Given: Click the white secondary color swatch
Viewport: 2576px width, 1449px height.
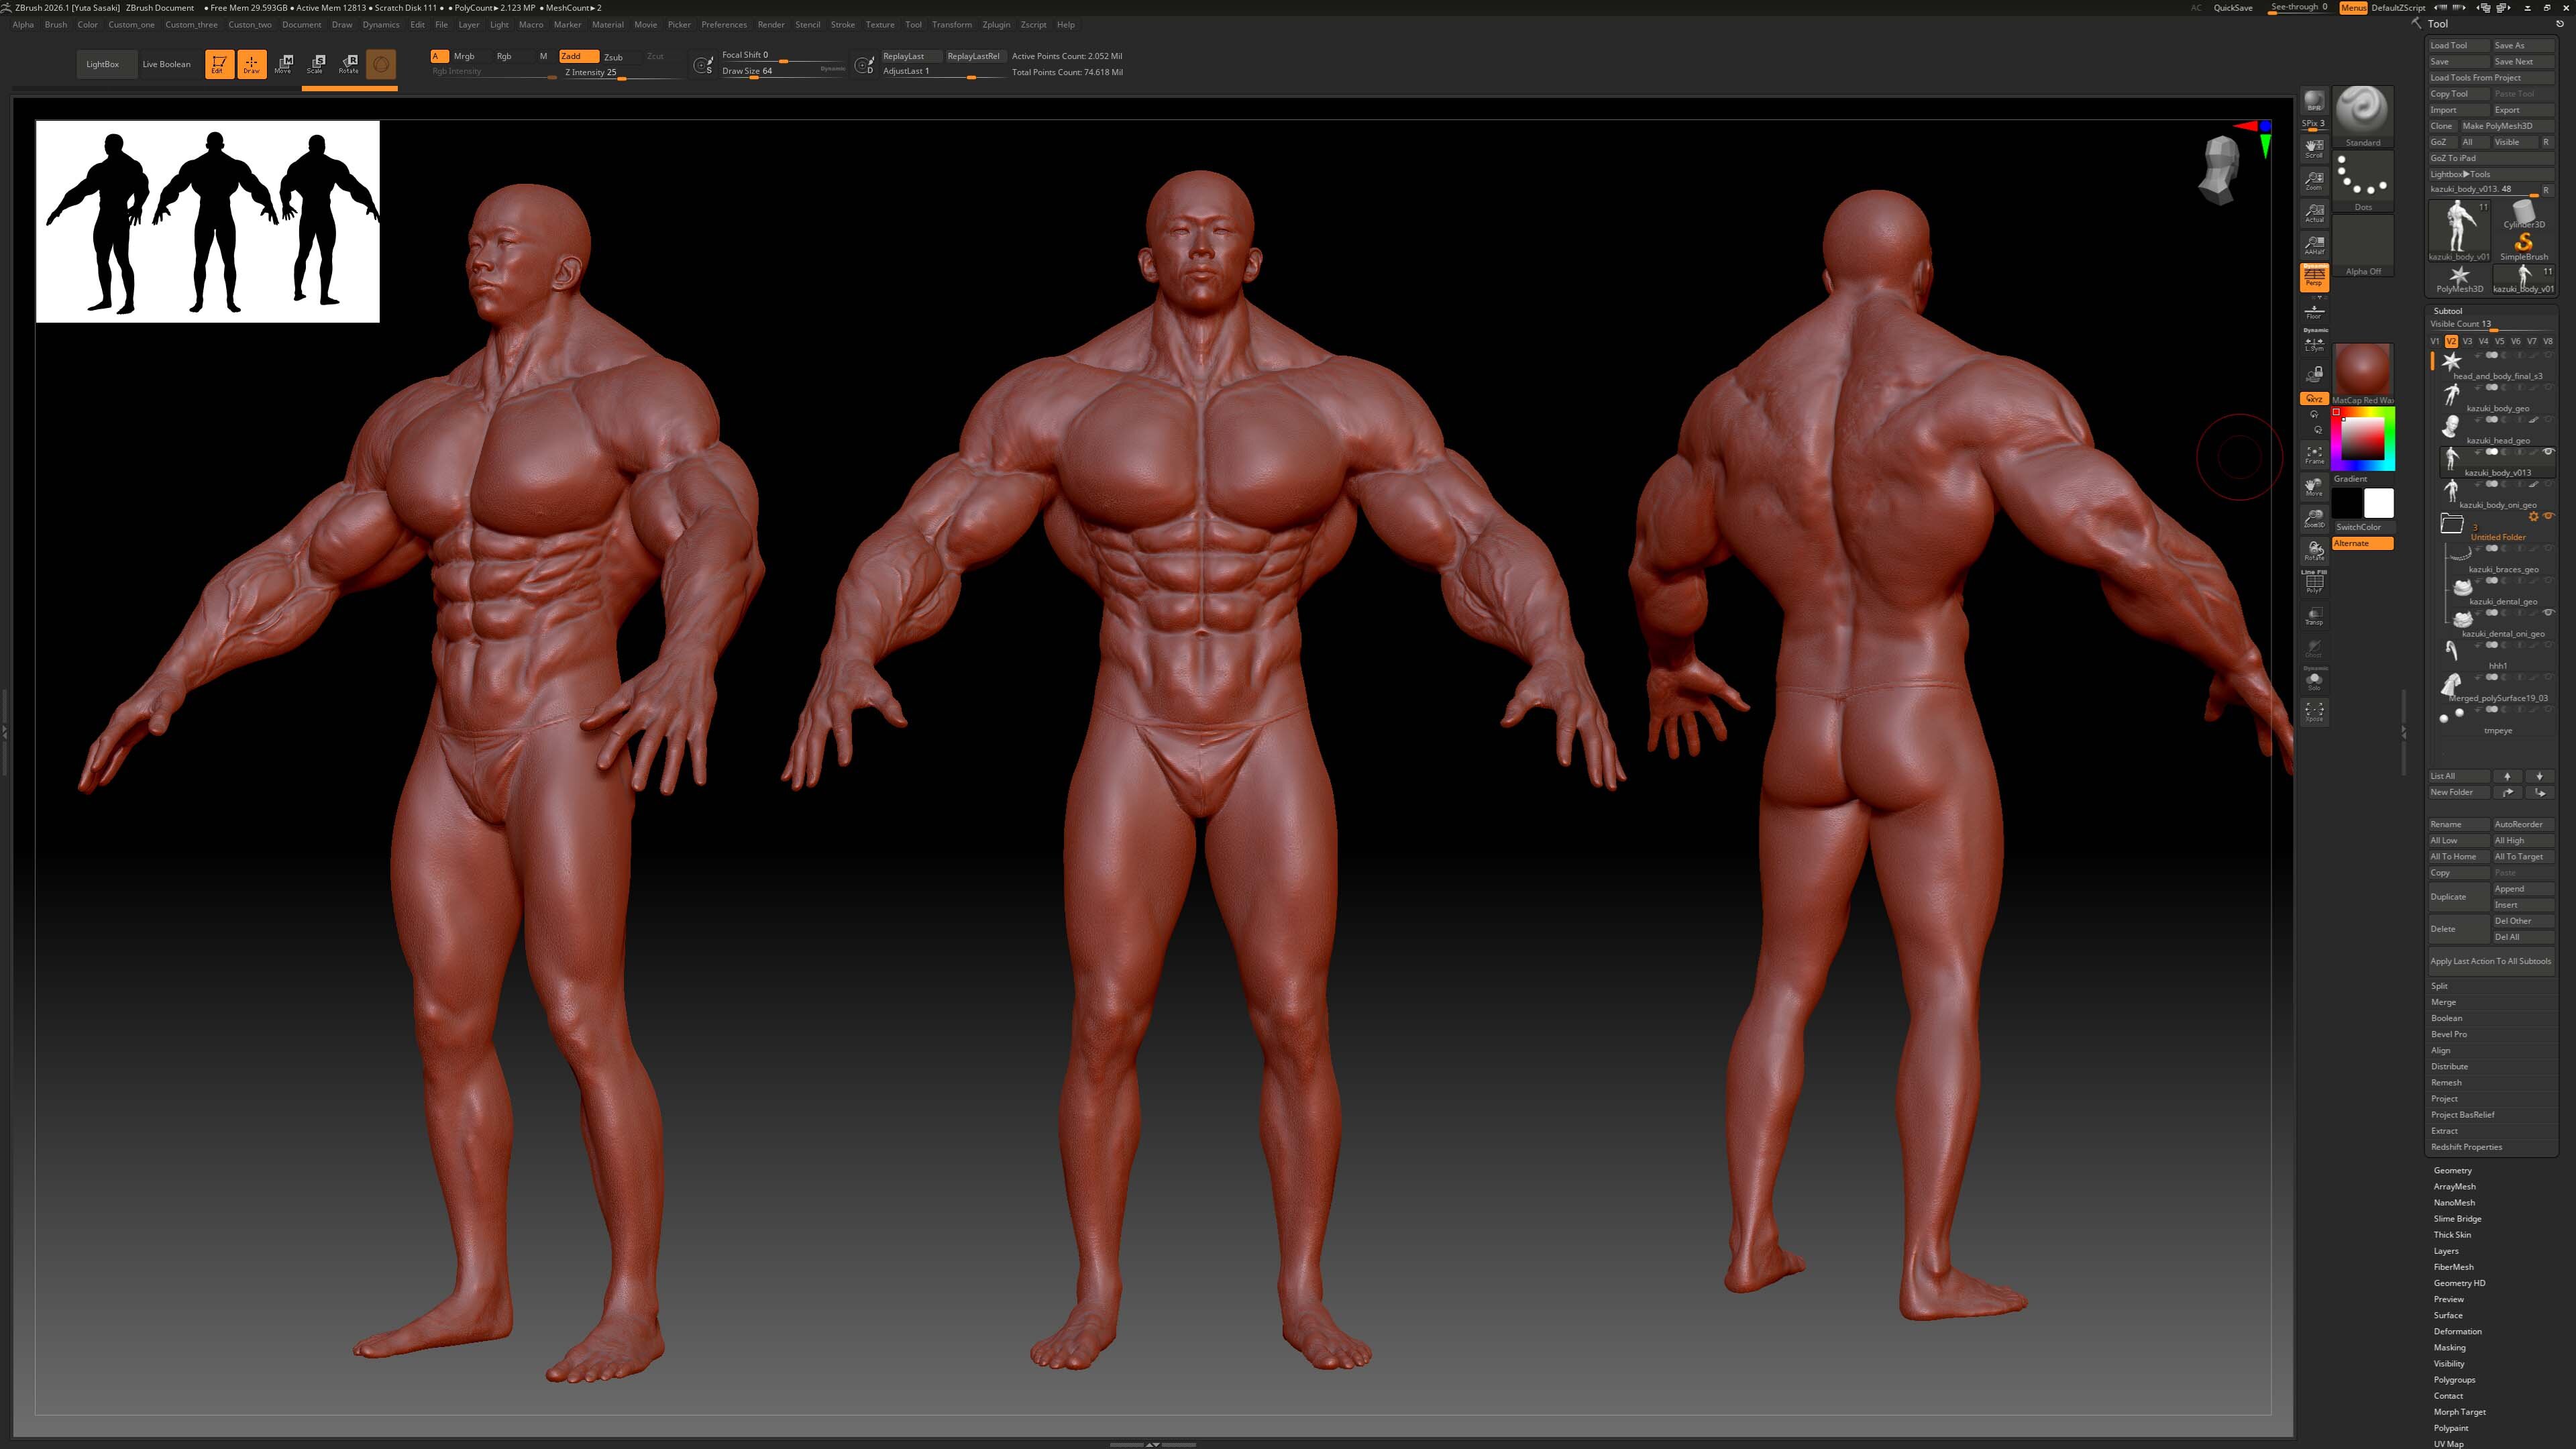Looking at the screenshot, I should pyautogui.click(x=2379, y=503).
